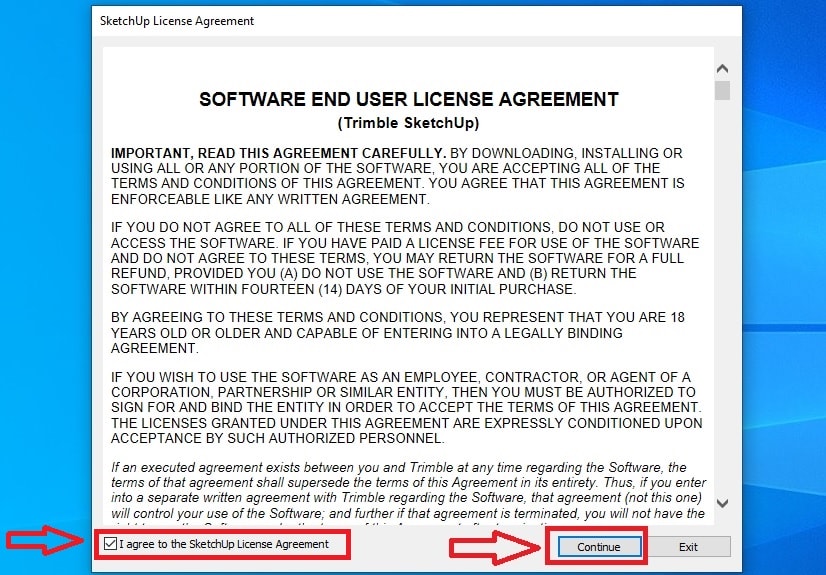
Task: Click the heading "SOFTWARE END USER LICENSE AGREEMENT"
Action: pos(409,99)
